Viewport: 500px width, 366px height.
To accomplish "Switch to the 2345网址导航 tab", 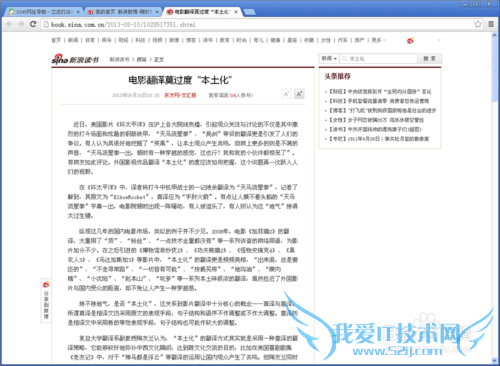I will 44,12.
